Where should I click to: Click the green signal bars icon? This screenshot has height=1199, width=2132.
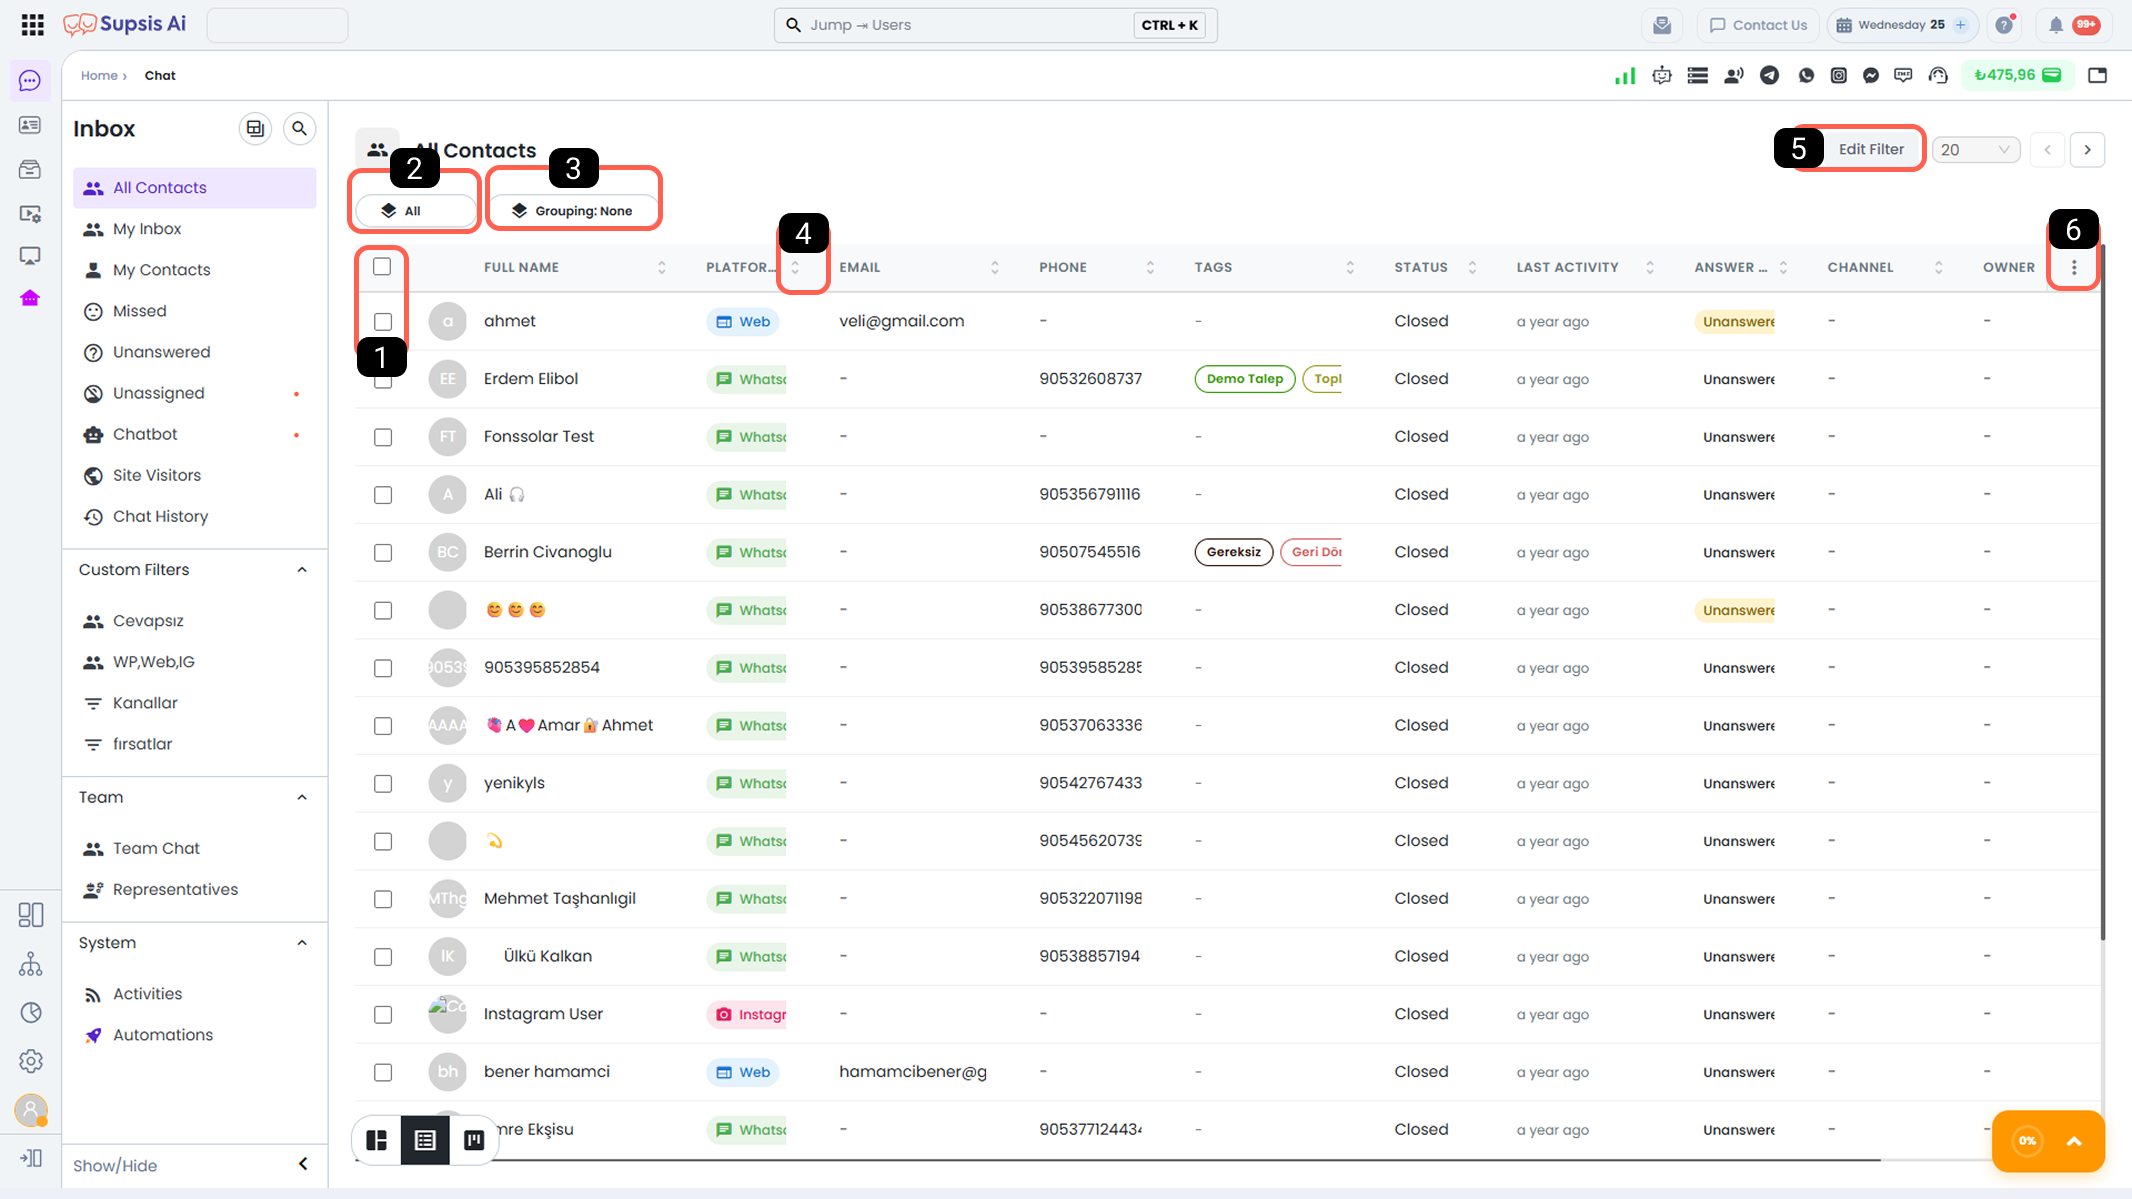[1625, 75]
